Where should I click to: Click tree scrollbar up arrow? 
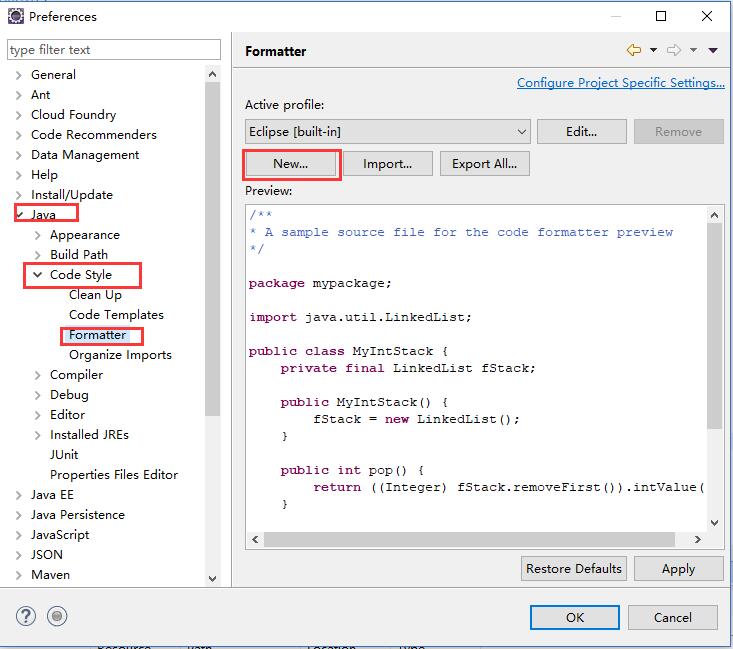[212, 74]
